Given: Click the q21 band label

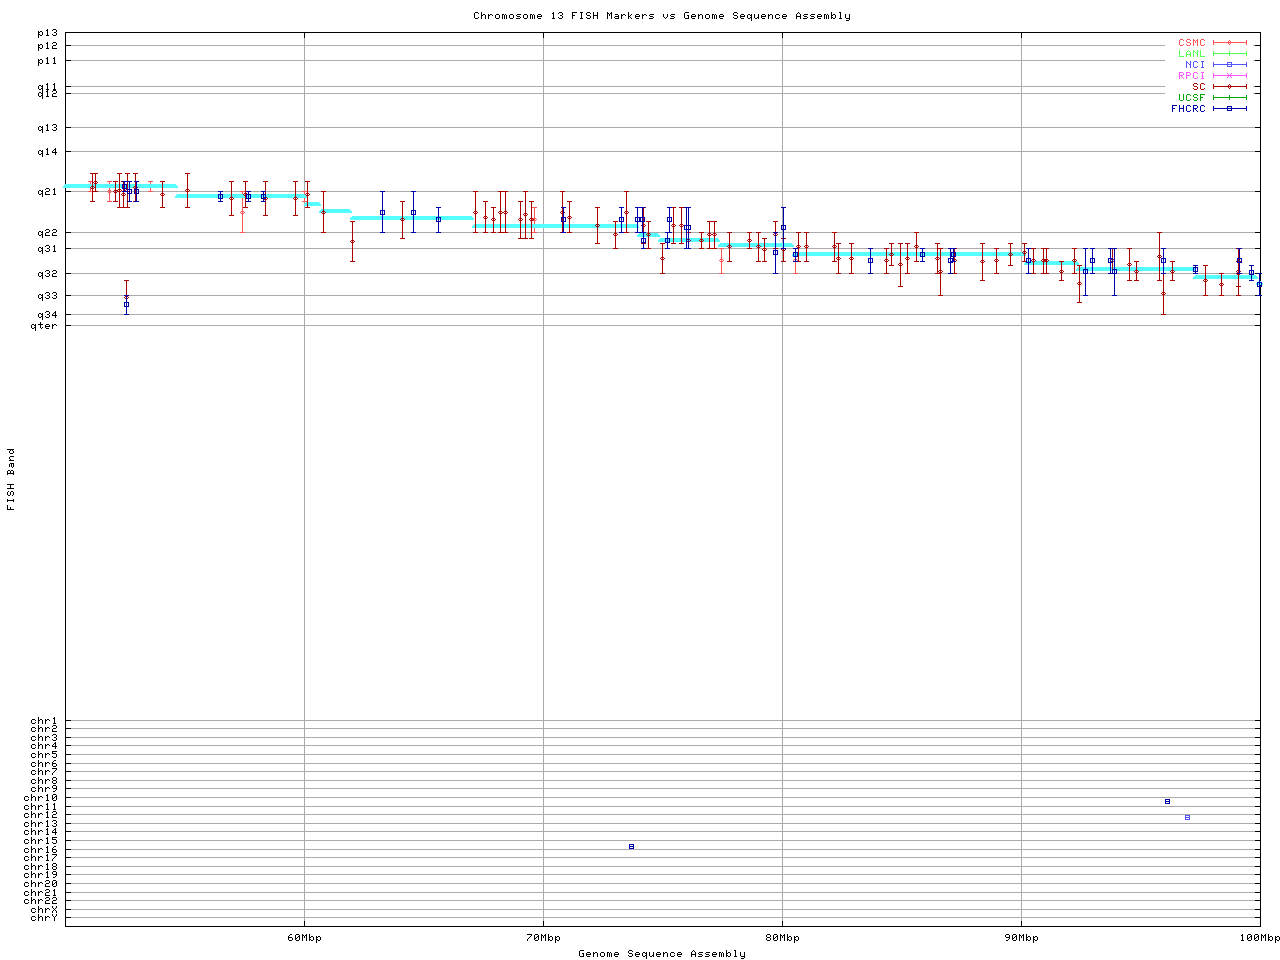Looking at the screenshot, I should 47,191.
